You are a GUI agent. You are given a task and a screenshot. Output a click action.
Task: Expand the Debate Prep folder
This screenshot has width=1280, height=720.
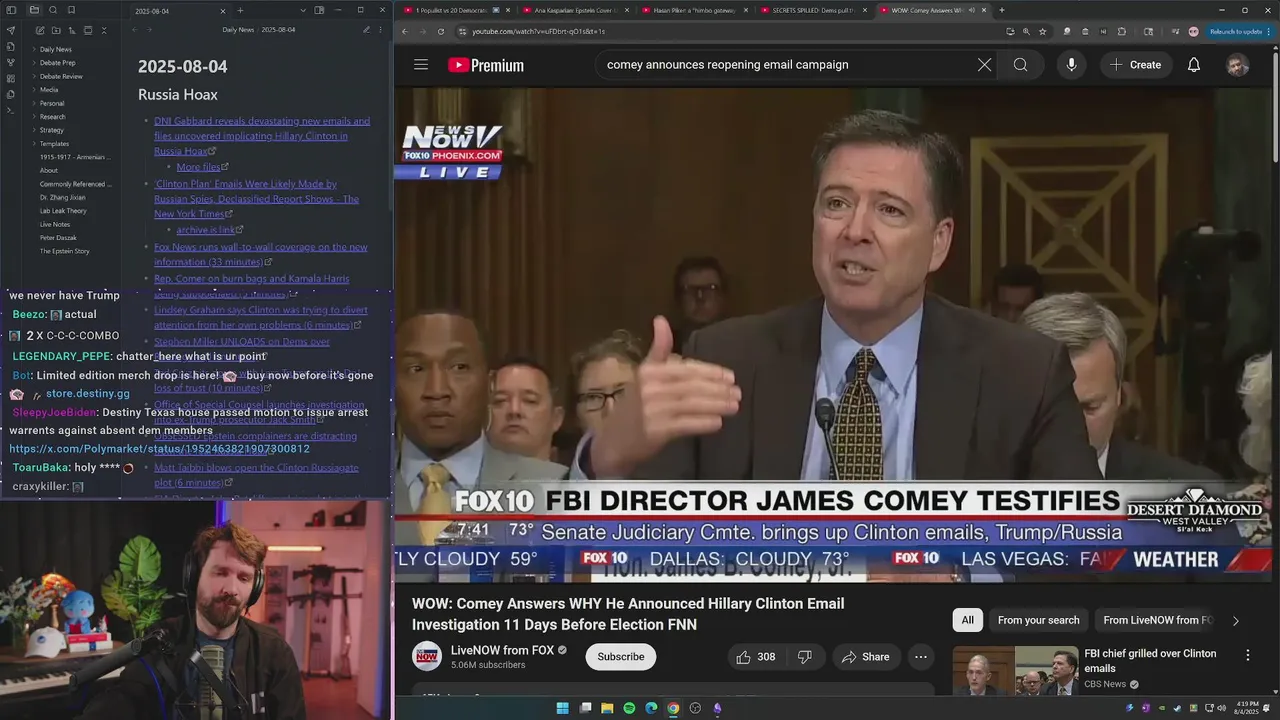[57, 62]
